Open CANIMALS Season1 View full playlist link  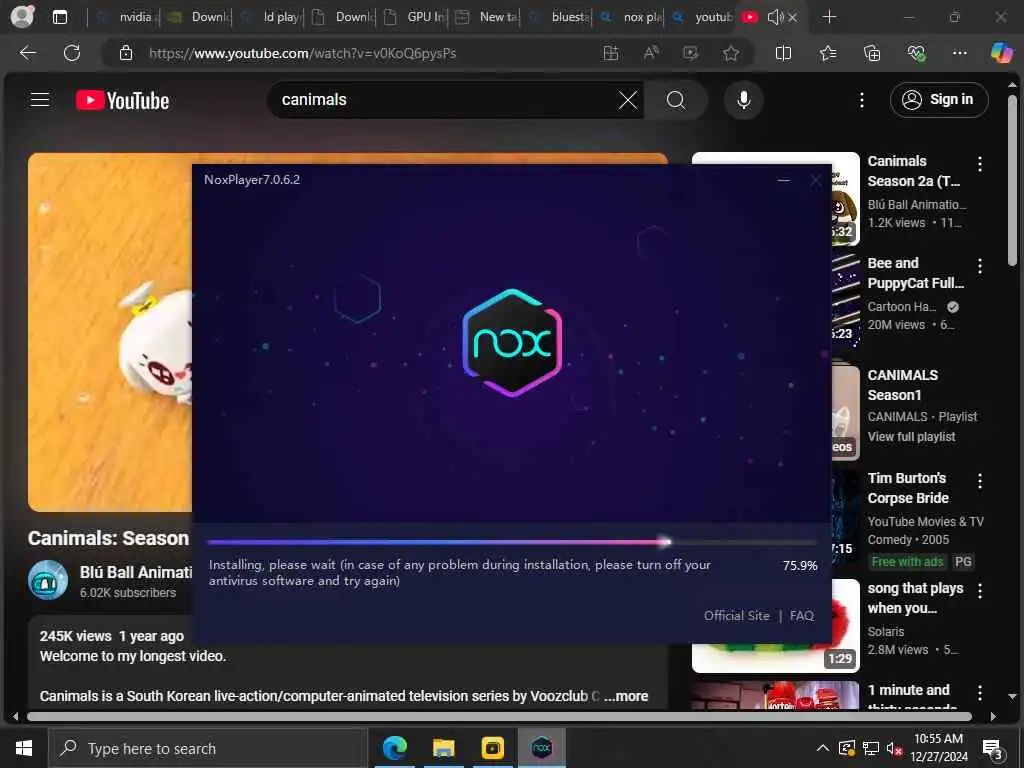[x=911, y=436]
